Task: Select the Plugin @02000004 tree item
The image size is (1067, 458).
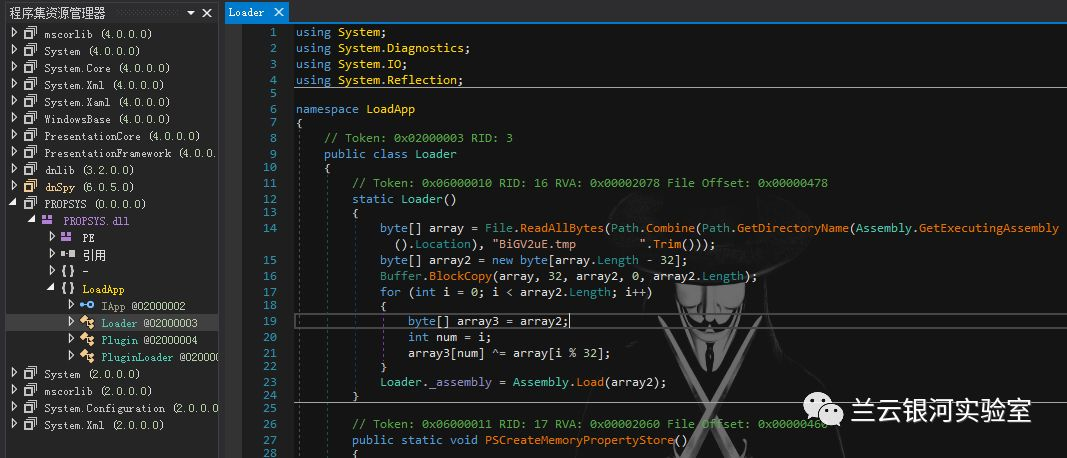Action: [148, 340]
